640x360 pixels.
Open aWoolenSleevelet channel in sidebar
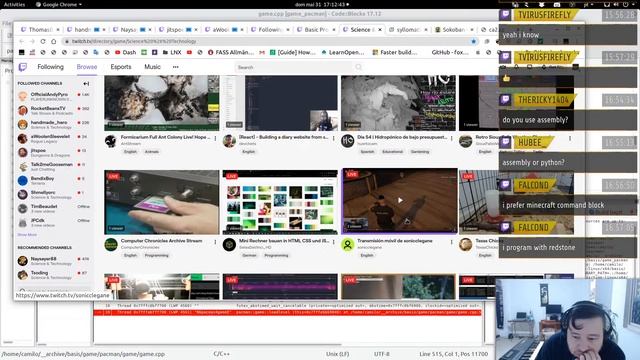[53, 138]
